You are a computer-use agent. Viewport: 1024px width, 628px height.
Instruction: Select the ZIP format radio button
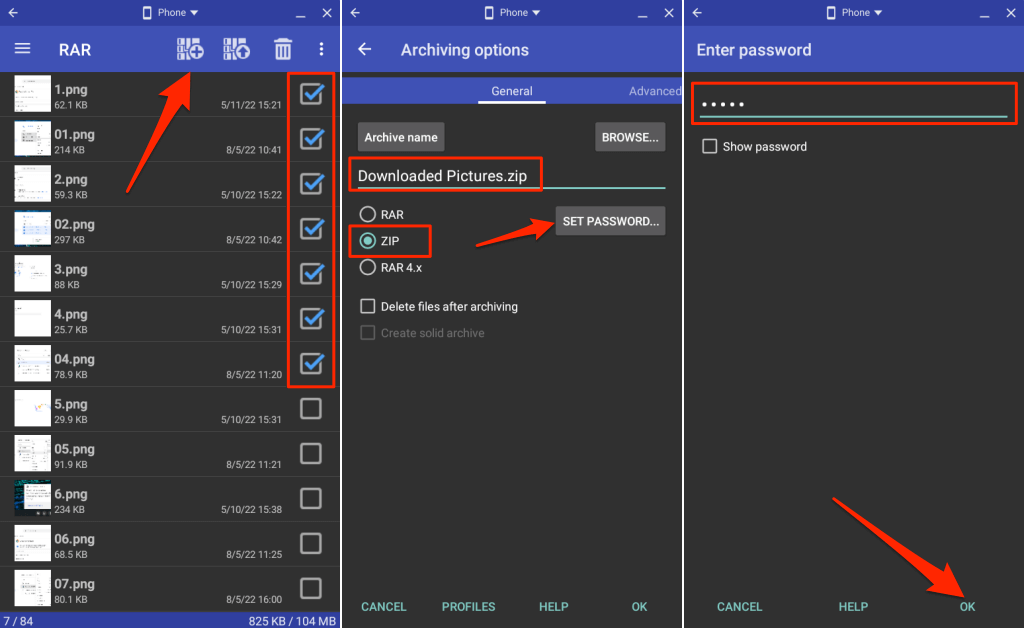pyautogui.click(x=368, y=241)
